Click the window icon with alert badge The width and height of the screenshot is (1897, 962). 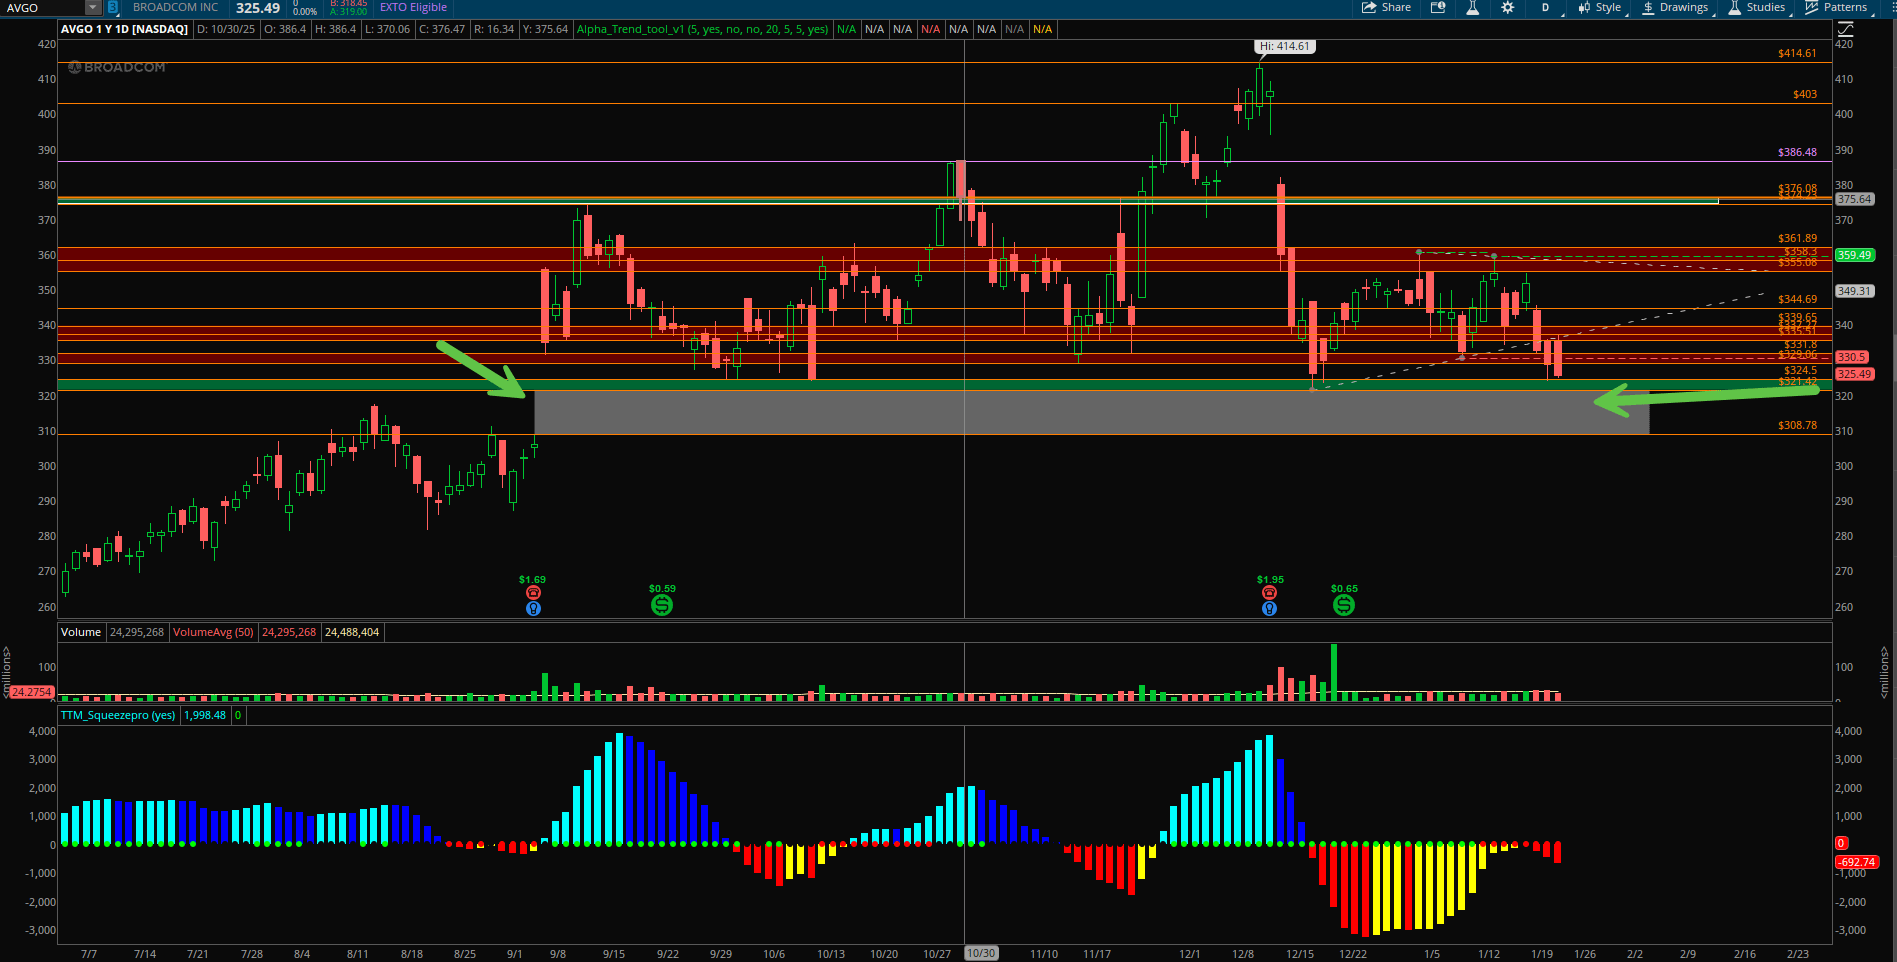point(1438,8)
